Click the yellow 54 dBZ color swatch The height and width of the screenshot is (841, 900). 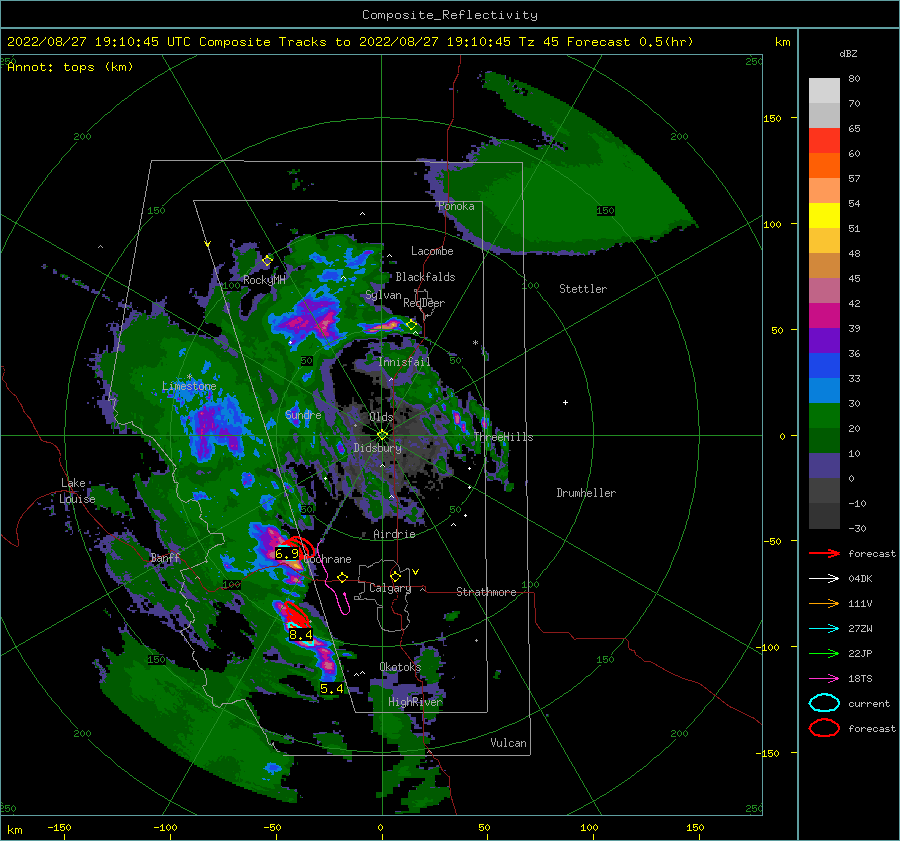pyautogui.click(x=824, y=215)
